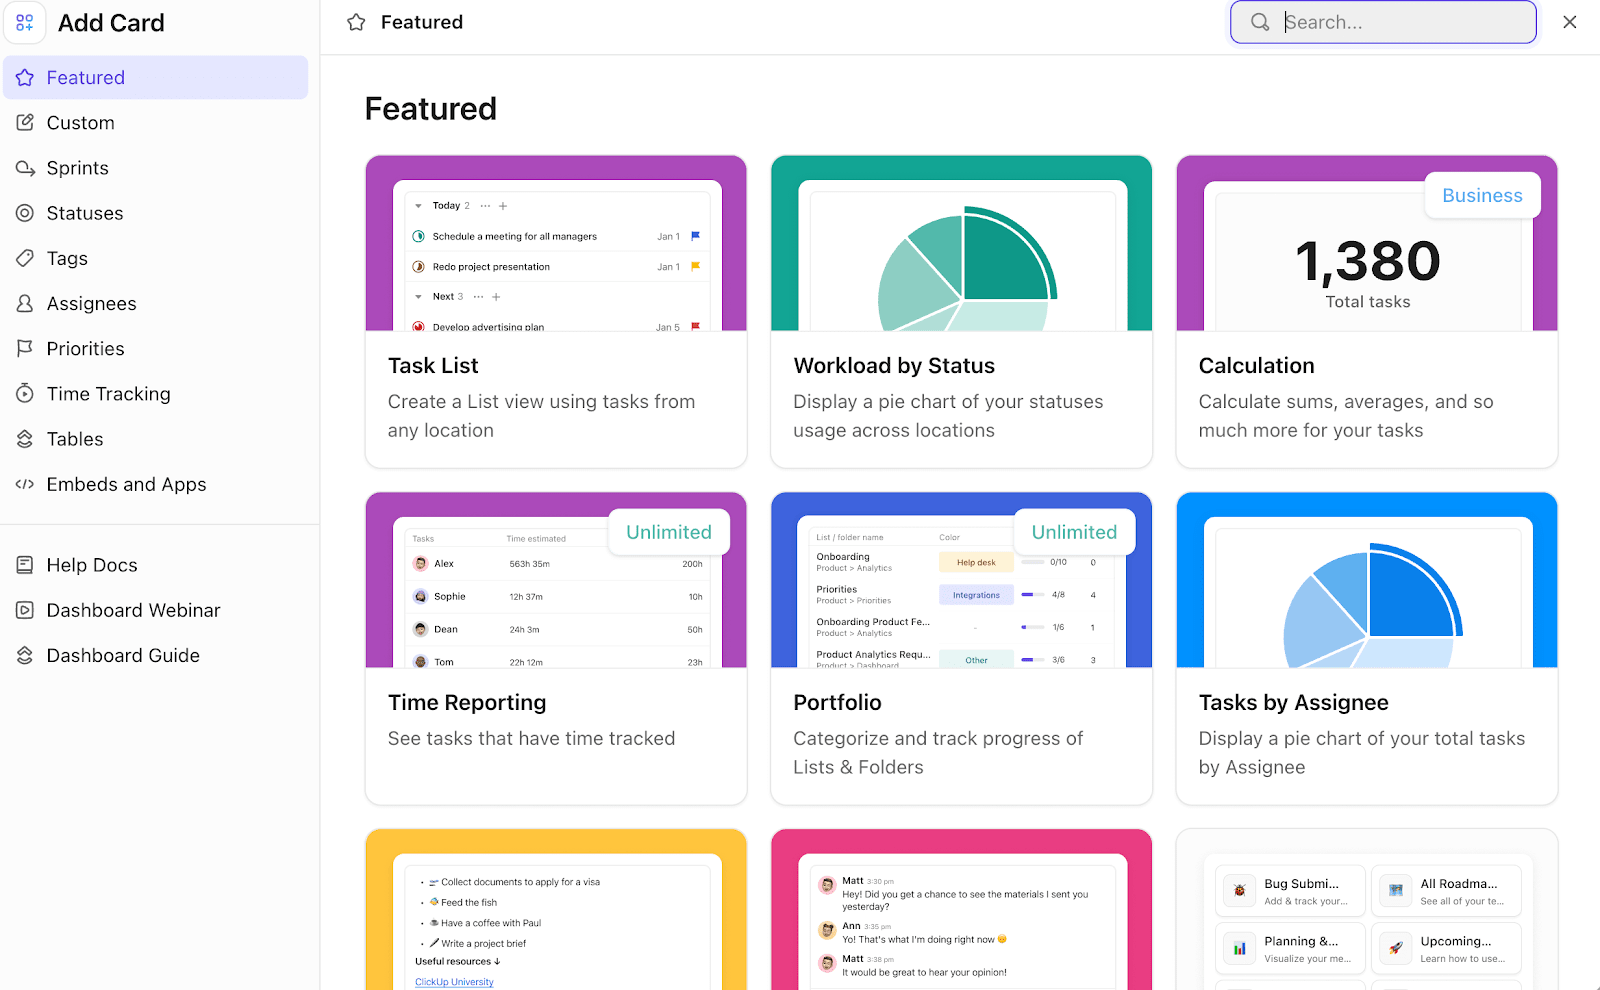Click the Tables layers icon
The height and width of the screenshot is (990, 1600).
coord(25,439)
